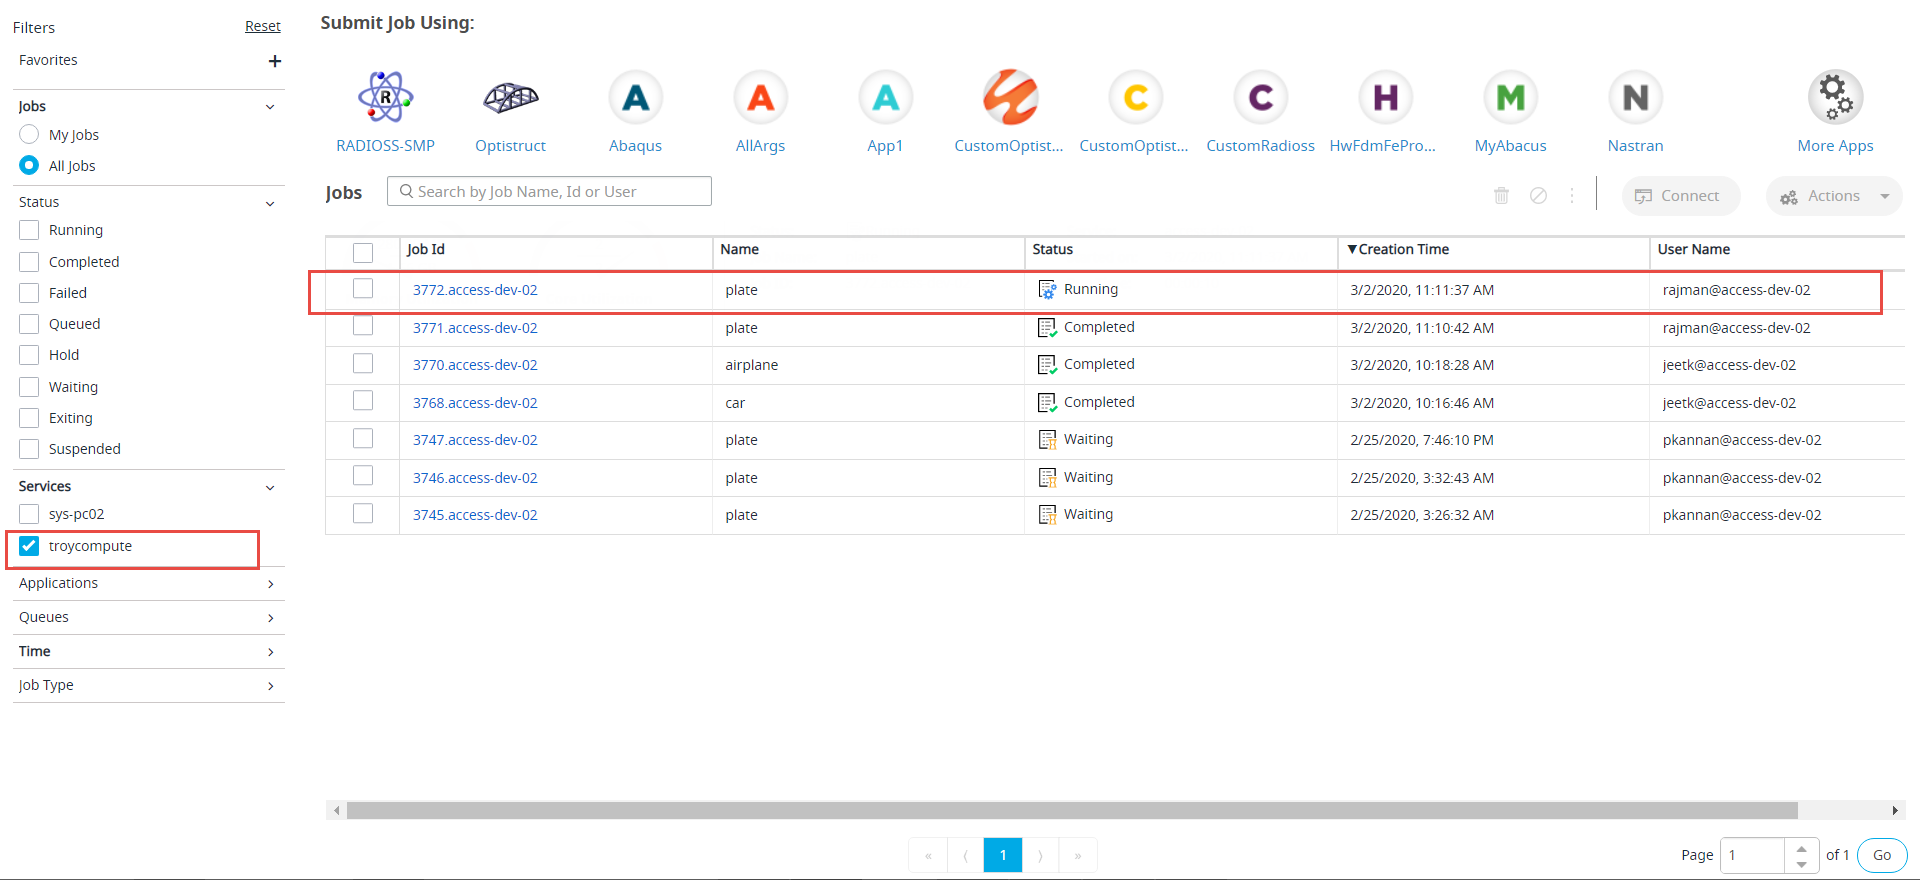1920x880 pixels.
Task: Click the Completed status icon for the car job
Action: 1047,403
